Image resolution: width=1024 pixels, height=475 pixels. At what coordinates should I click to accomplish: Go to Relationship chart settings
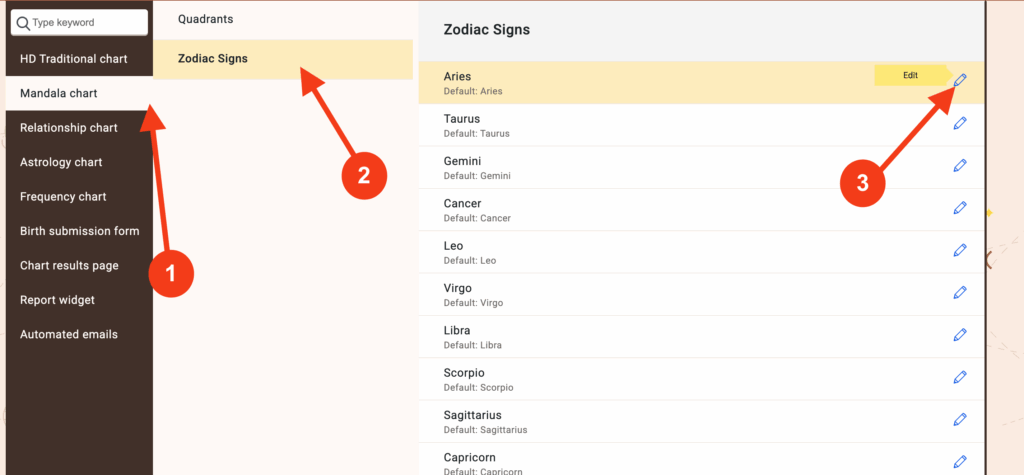(x=69, y=128)
